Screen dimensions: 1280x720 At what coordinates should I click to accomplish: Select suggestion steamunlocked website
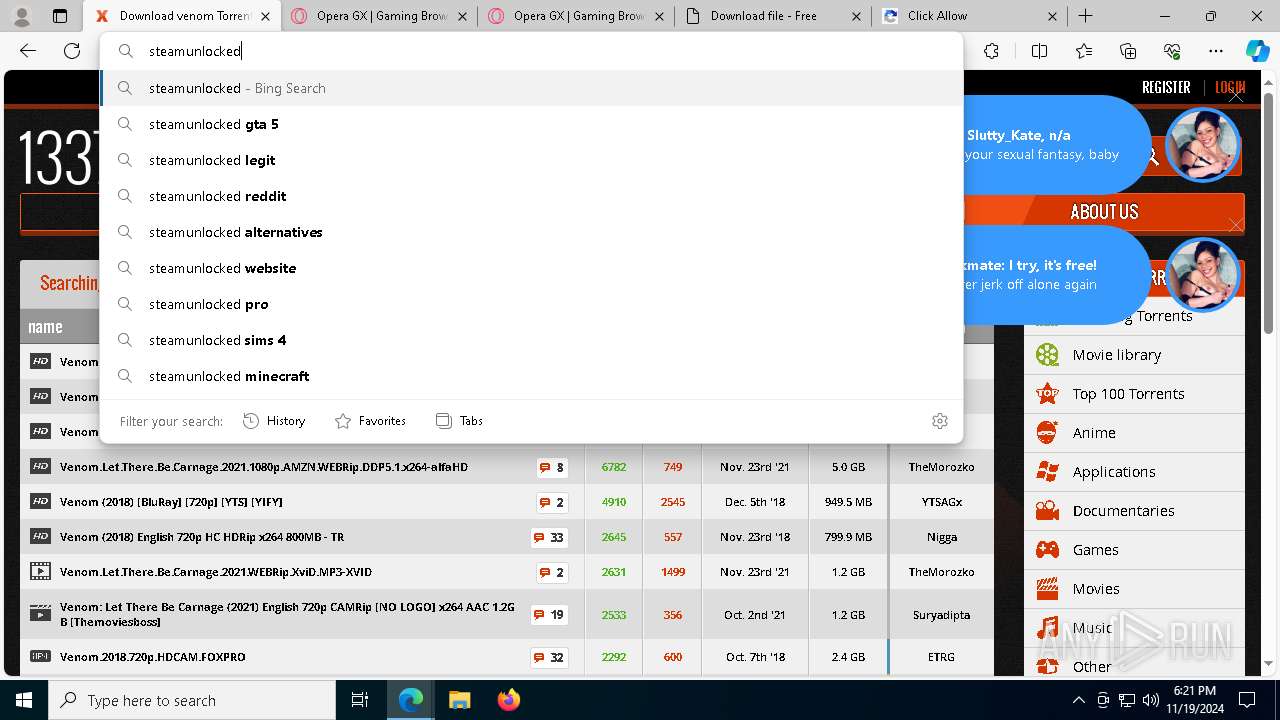[x=531, y=268]
